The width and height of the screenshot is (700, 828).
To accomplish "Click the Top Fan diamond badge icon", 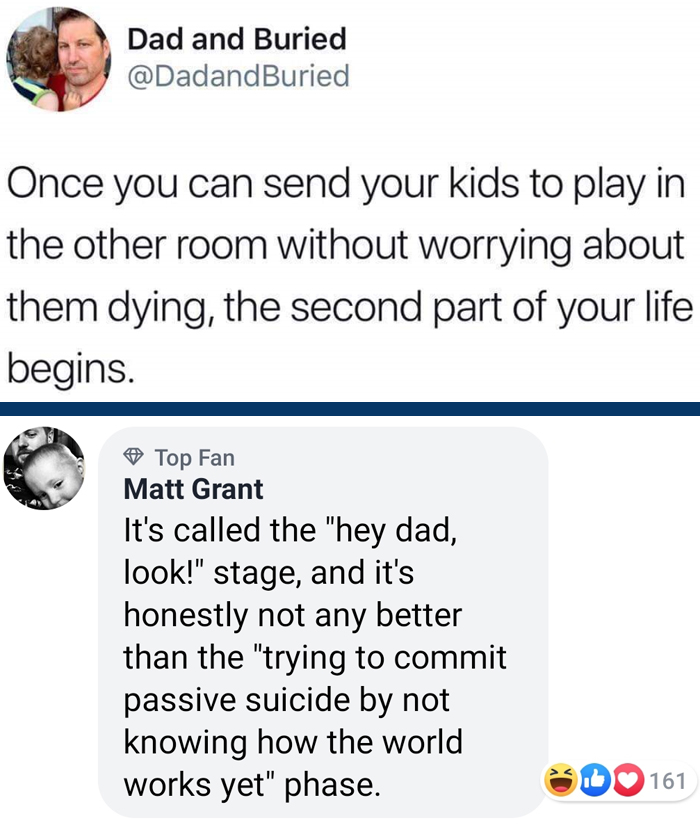I will [x=134, y=458].
